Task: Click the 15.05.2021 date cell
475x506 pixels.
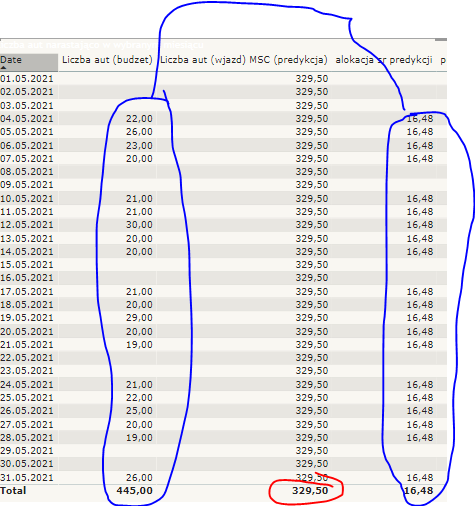Action: click(x=27, y=265)
